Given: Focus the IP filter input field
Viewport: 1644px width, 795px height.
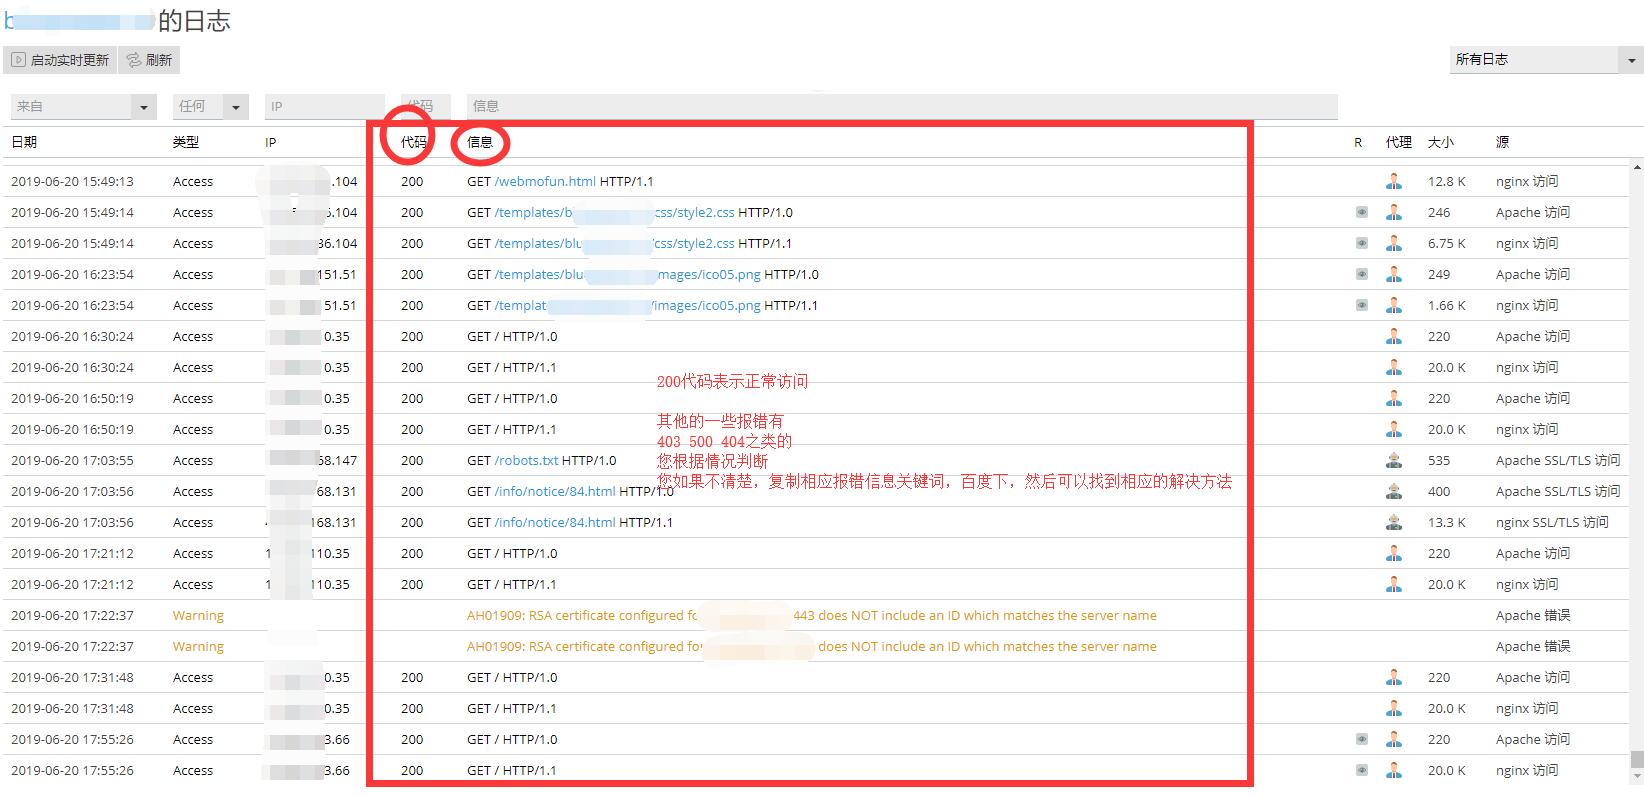Looking at the screenshot, I should [x=325, y=106].
